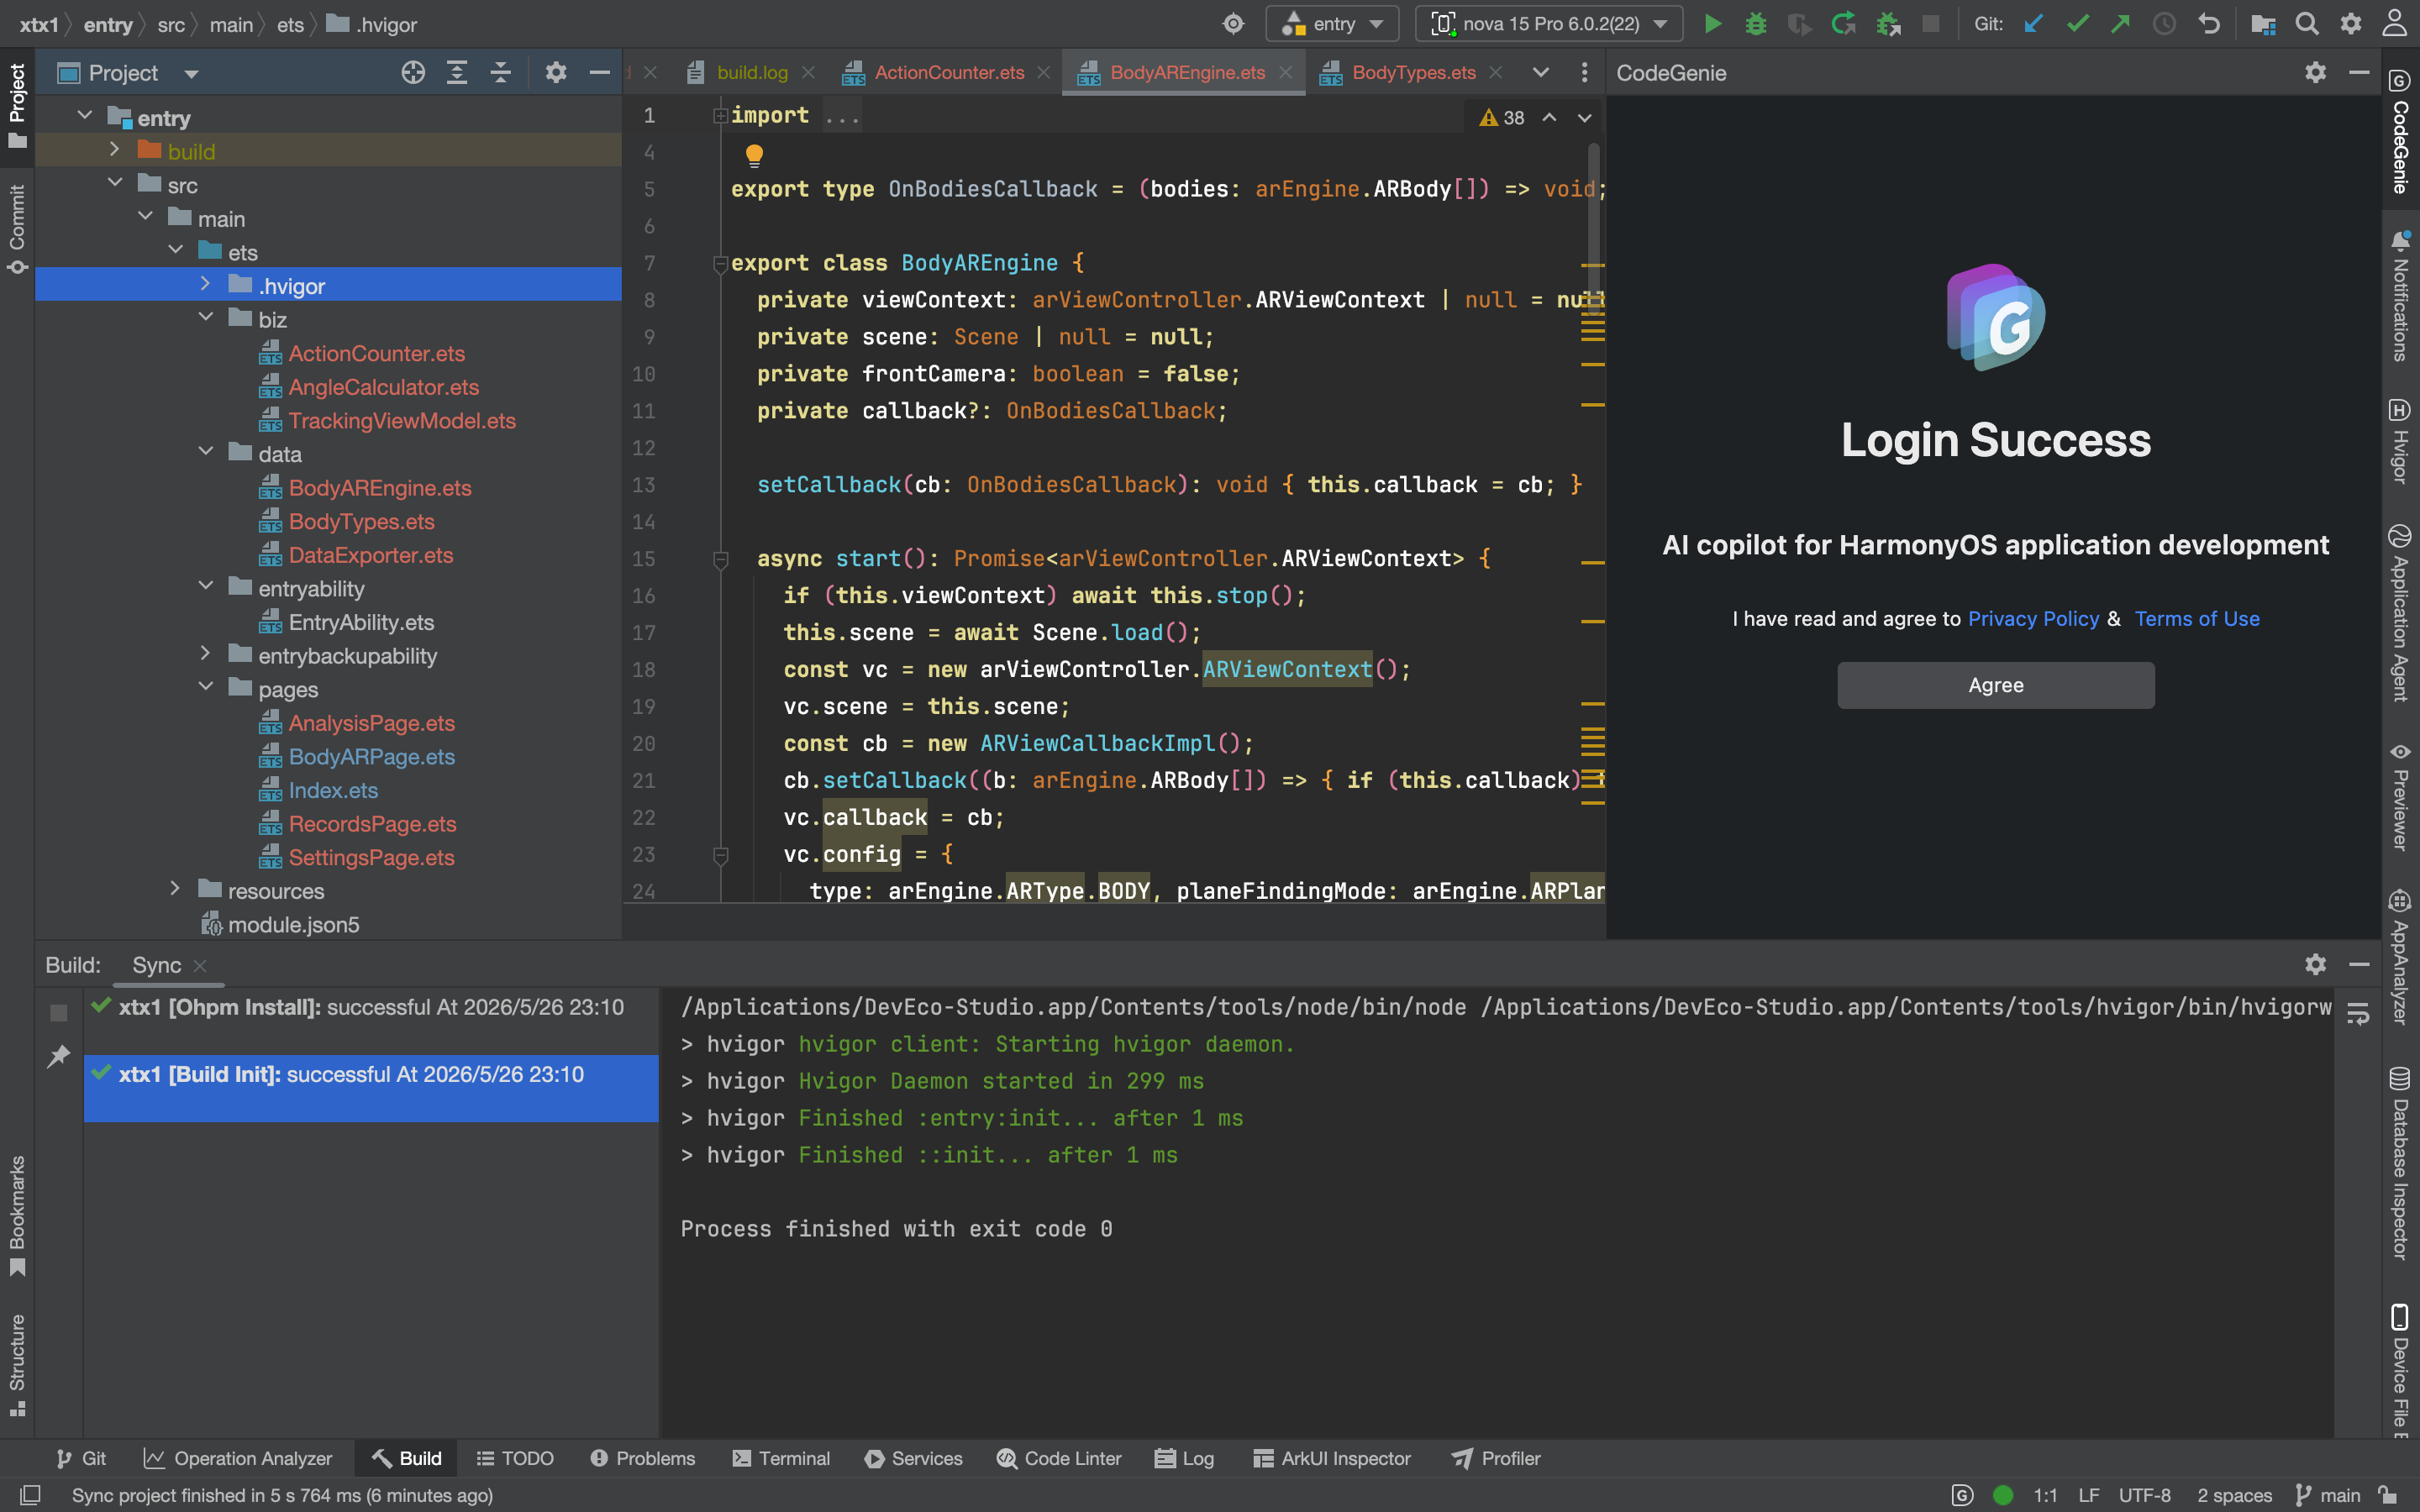Open the Structure tool window
2420x1512 pixels.
[17, 1365]
